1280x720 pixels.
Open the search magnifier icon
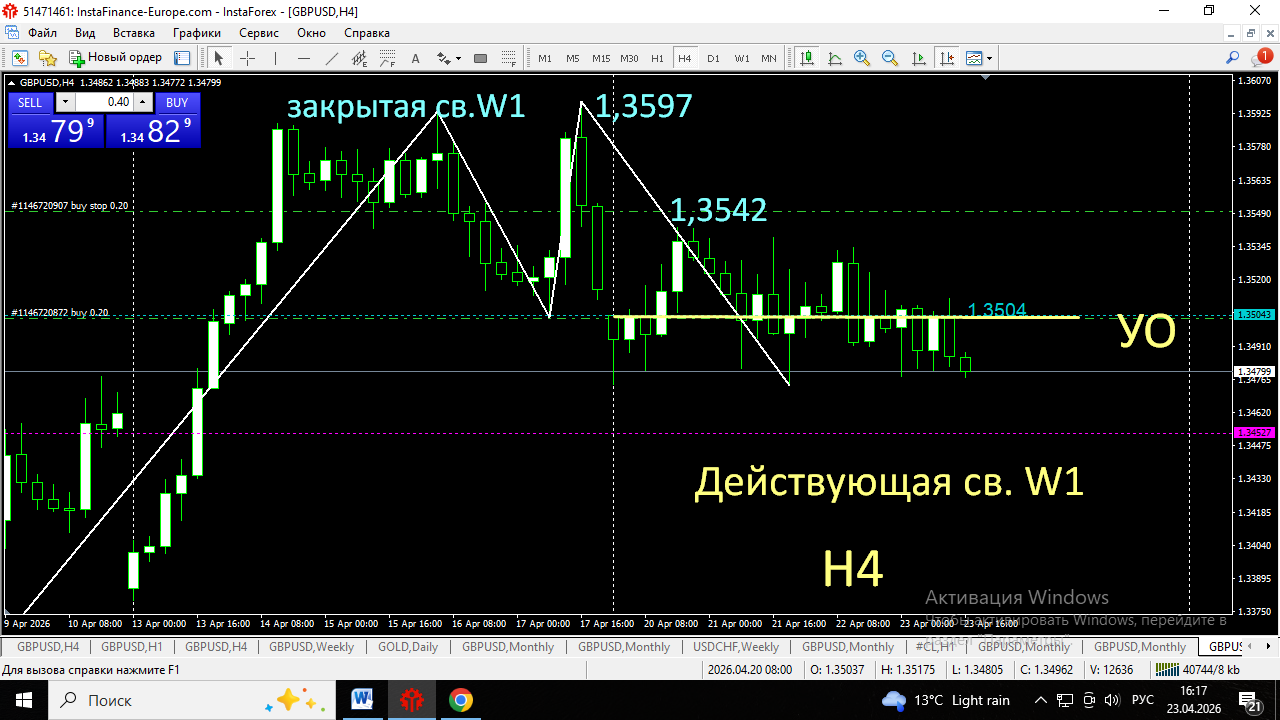(1232, 57)
